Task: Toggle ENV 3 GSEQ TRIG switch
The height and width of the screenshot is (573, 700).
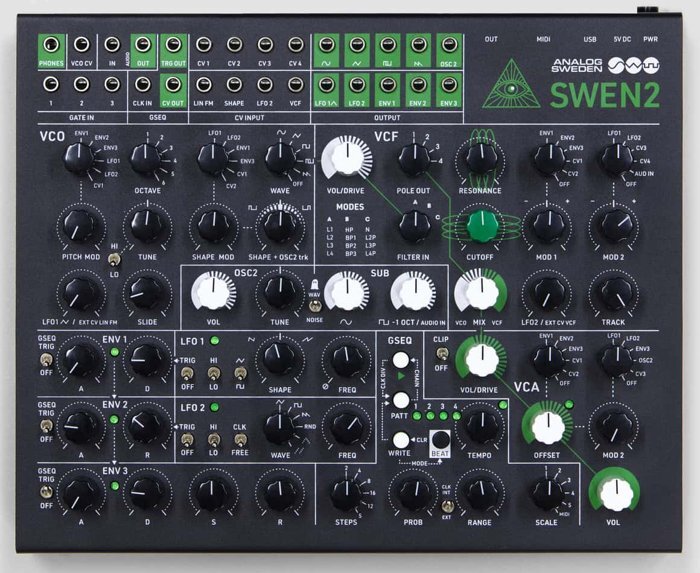Action: [x=46, y=492]
